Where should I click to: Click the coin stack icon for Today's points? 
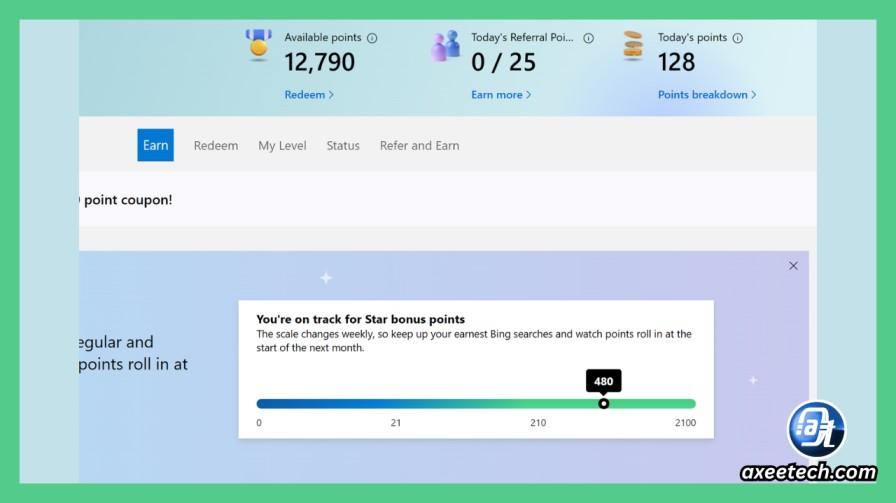click(633, 45)
